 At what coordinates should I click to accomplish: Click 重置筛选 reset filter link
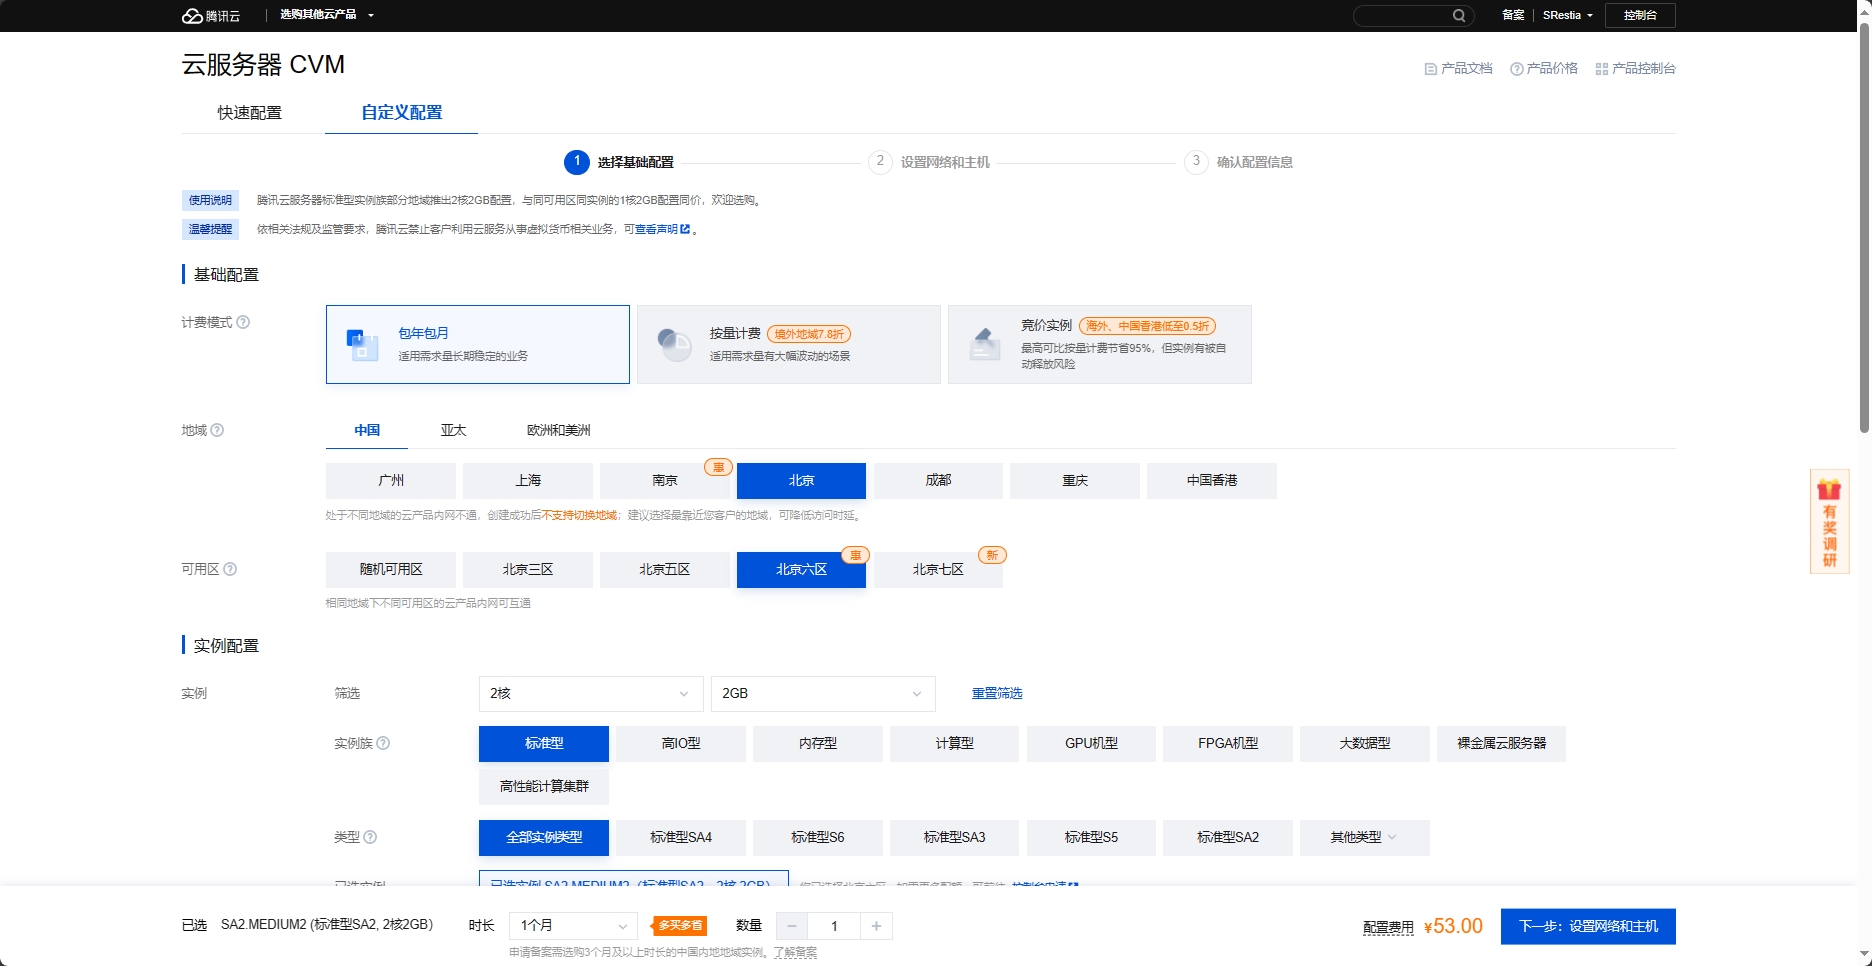tap(997, 694)
